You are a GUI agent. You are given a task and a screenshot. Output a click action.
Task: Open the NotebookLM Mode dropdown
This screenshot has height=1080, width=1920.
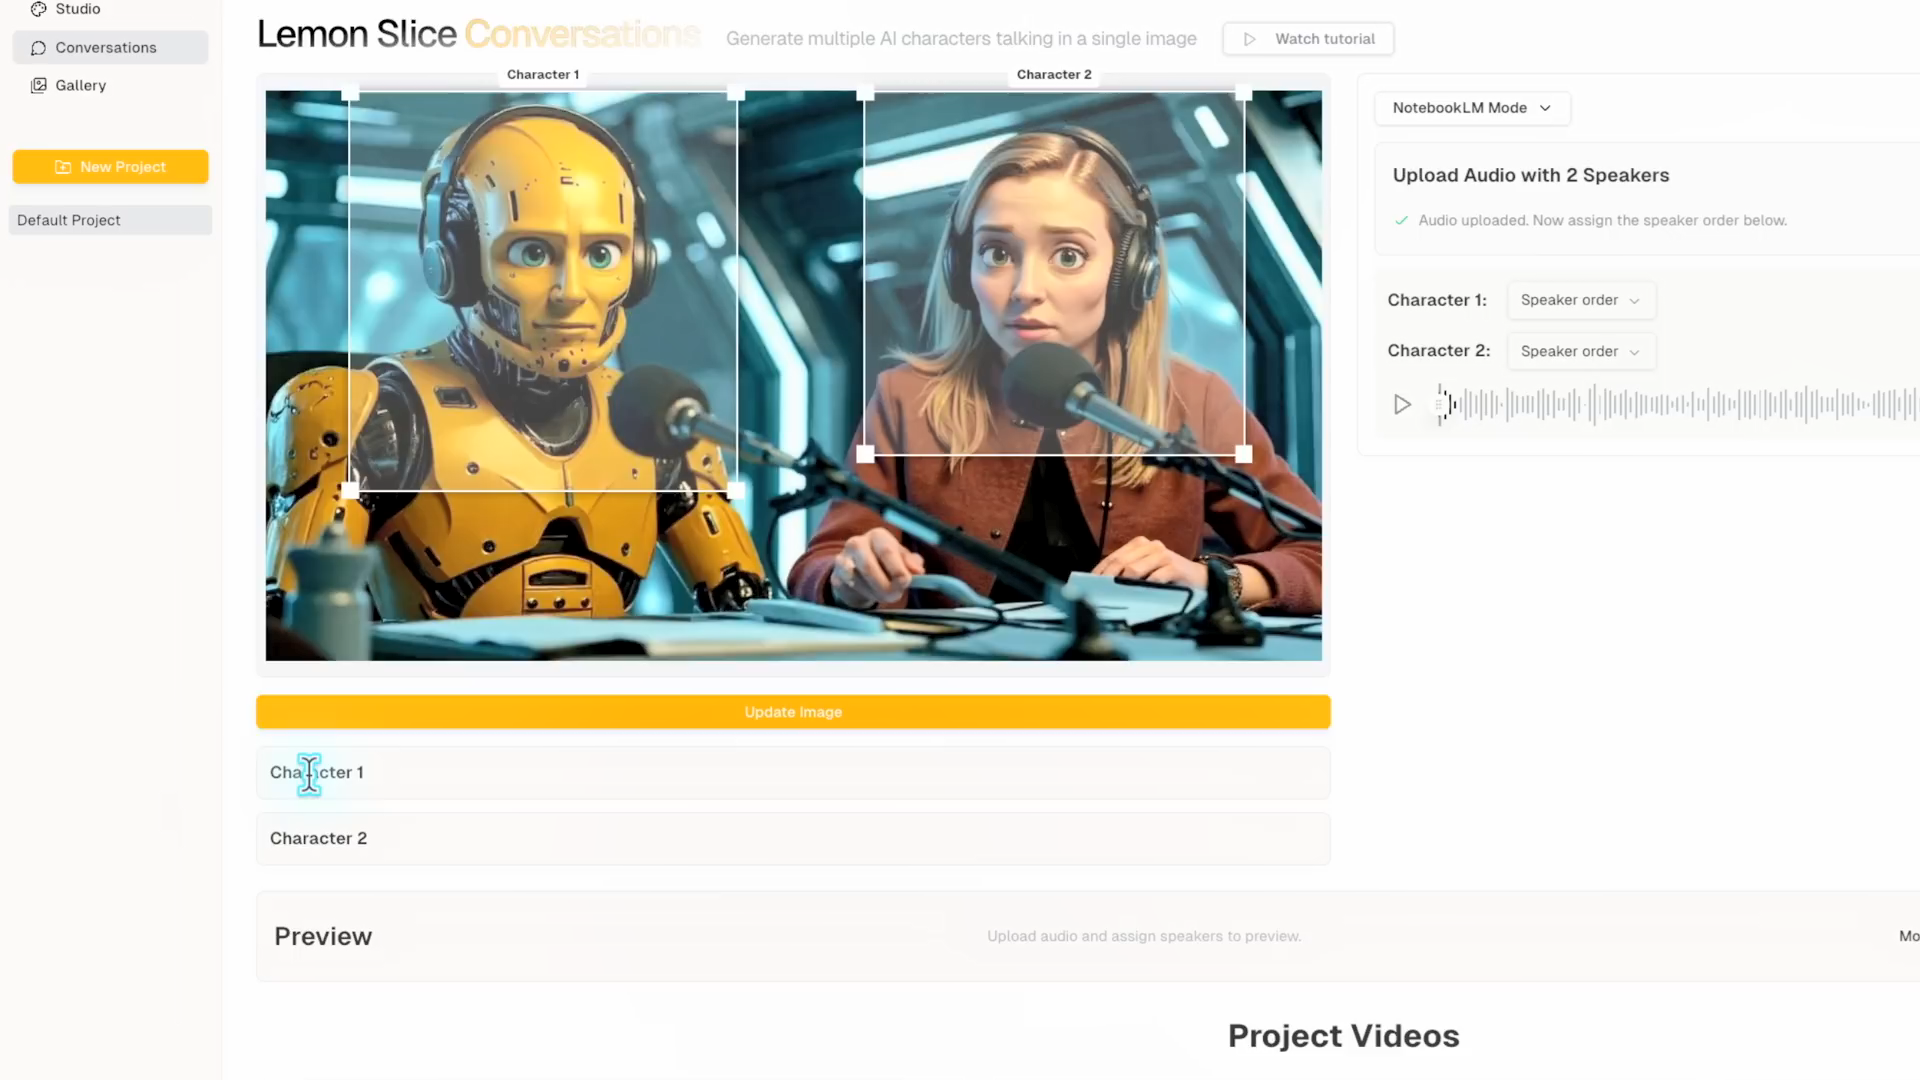pyautogui.click(x=1471, y=108)
